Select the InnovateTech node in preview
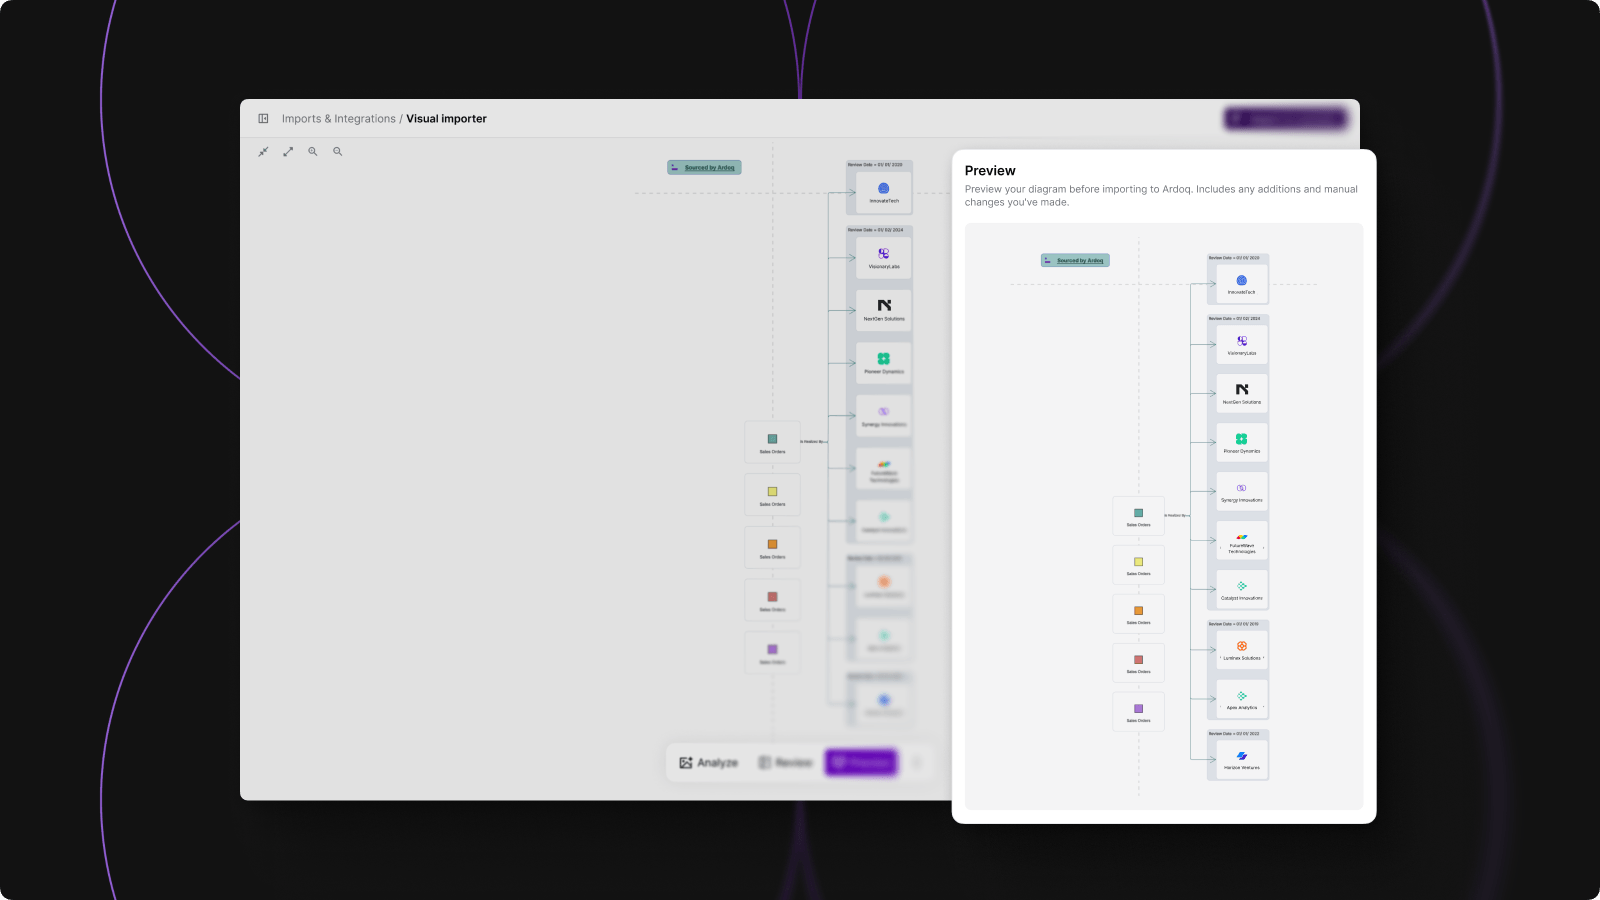Screen dimensions: 1600x900 click(1241, 284)
